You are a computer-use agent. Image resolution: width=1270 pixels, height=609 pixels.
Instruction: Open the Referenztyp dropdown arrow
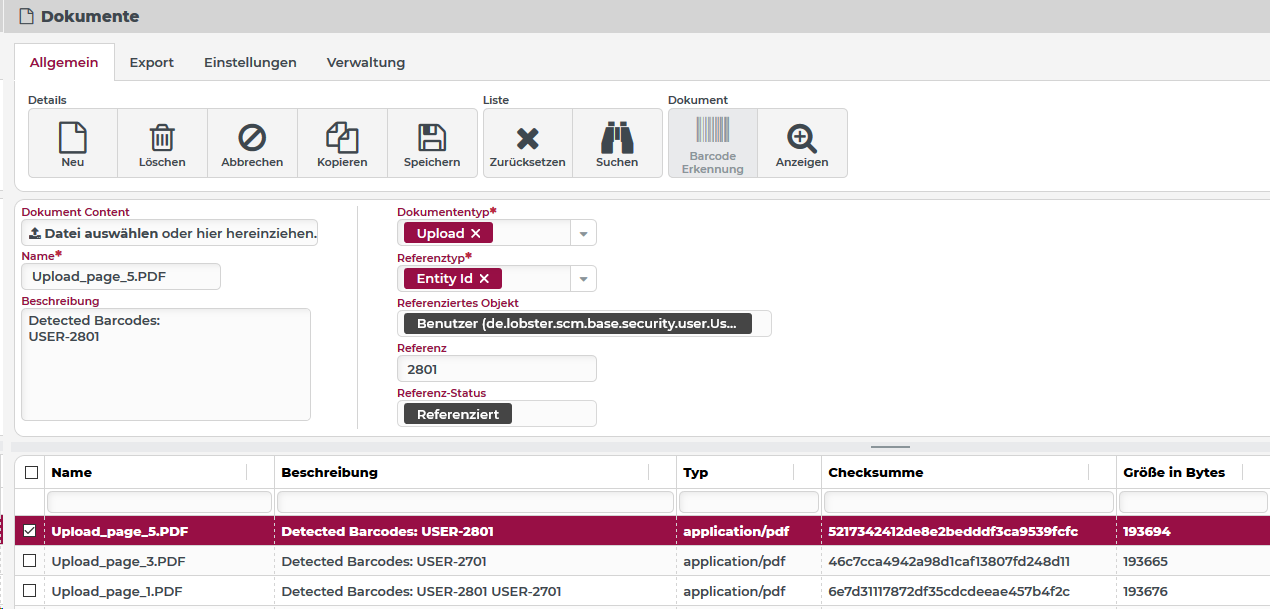(584, 279)
